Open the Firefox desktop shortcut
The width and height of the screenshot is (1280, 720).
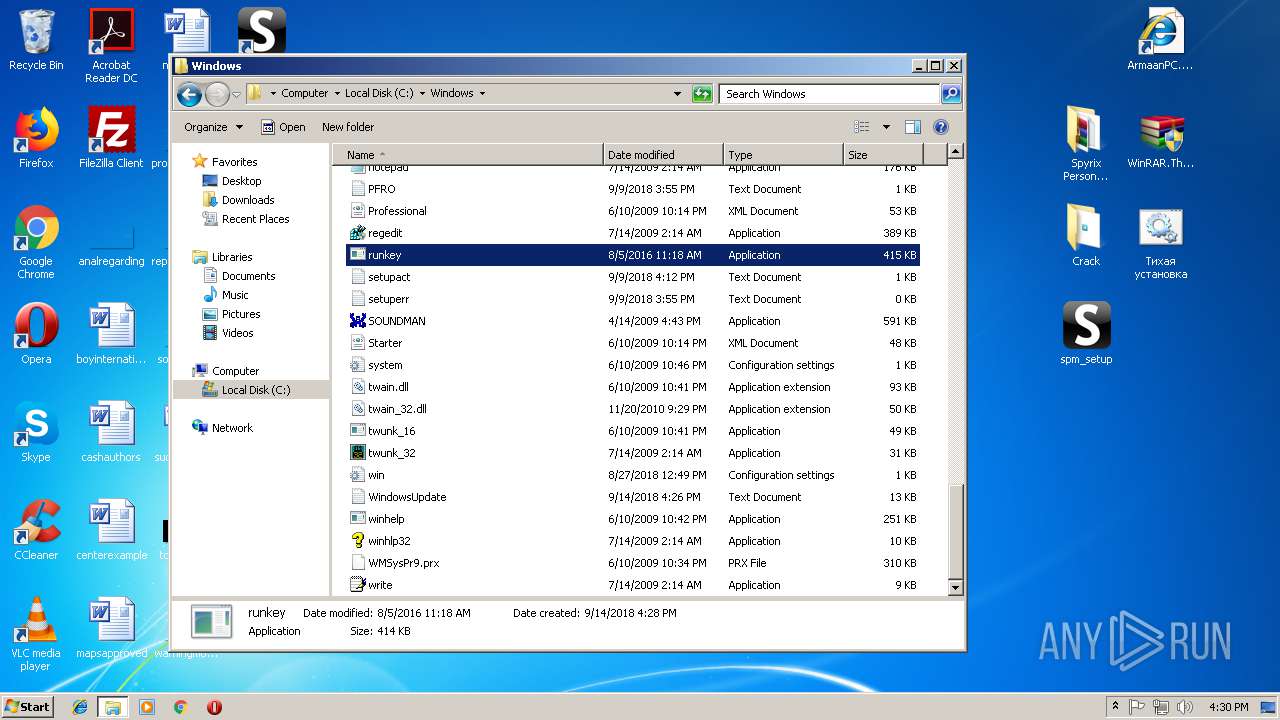click(x=36, y=138)
